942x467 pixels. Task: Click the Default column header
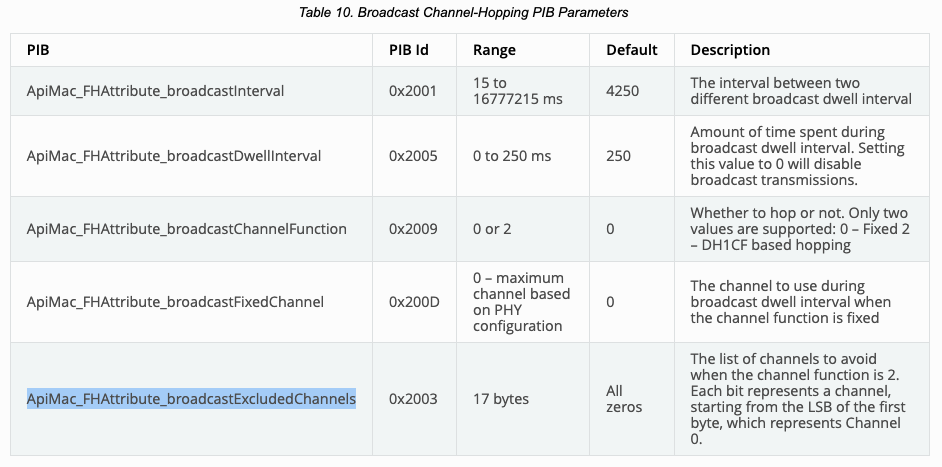click(631, 50)
